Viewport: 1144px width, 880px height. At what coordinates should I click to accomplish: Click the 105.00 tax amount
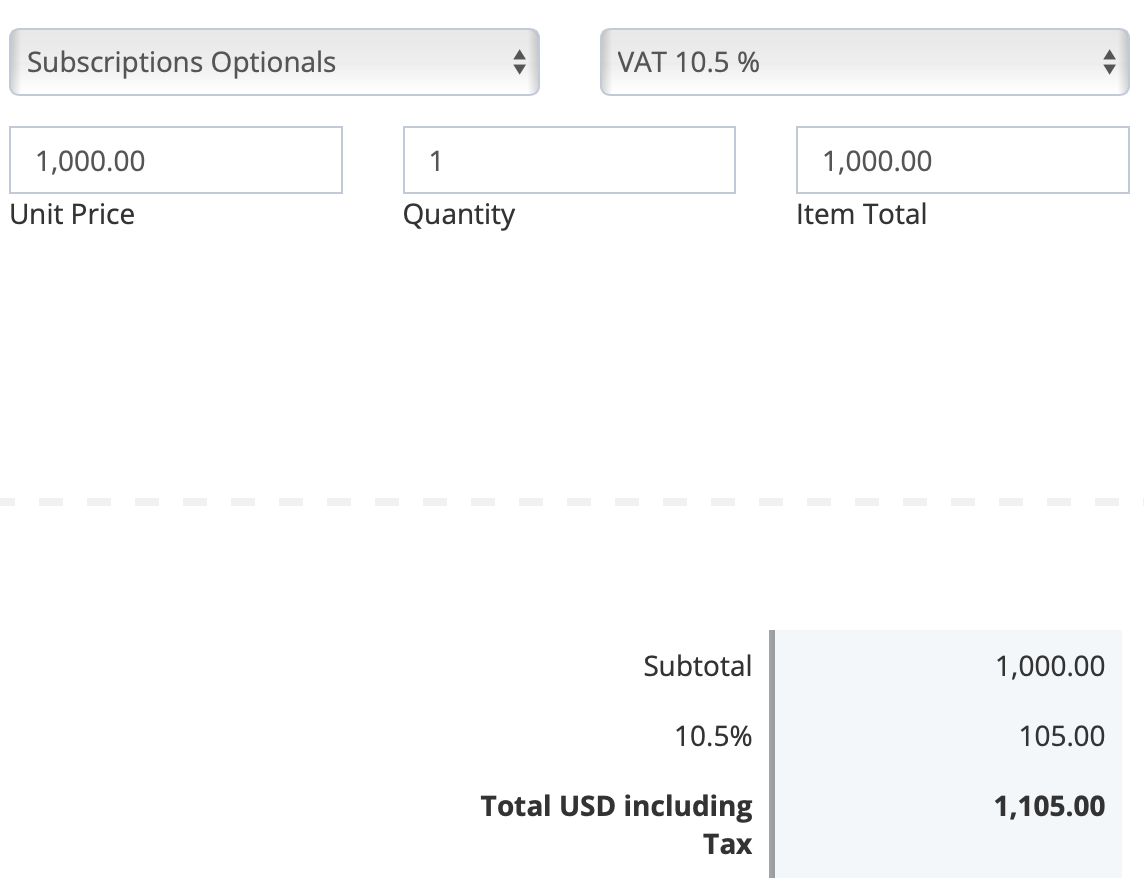click(x=1062, y=737)
